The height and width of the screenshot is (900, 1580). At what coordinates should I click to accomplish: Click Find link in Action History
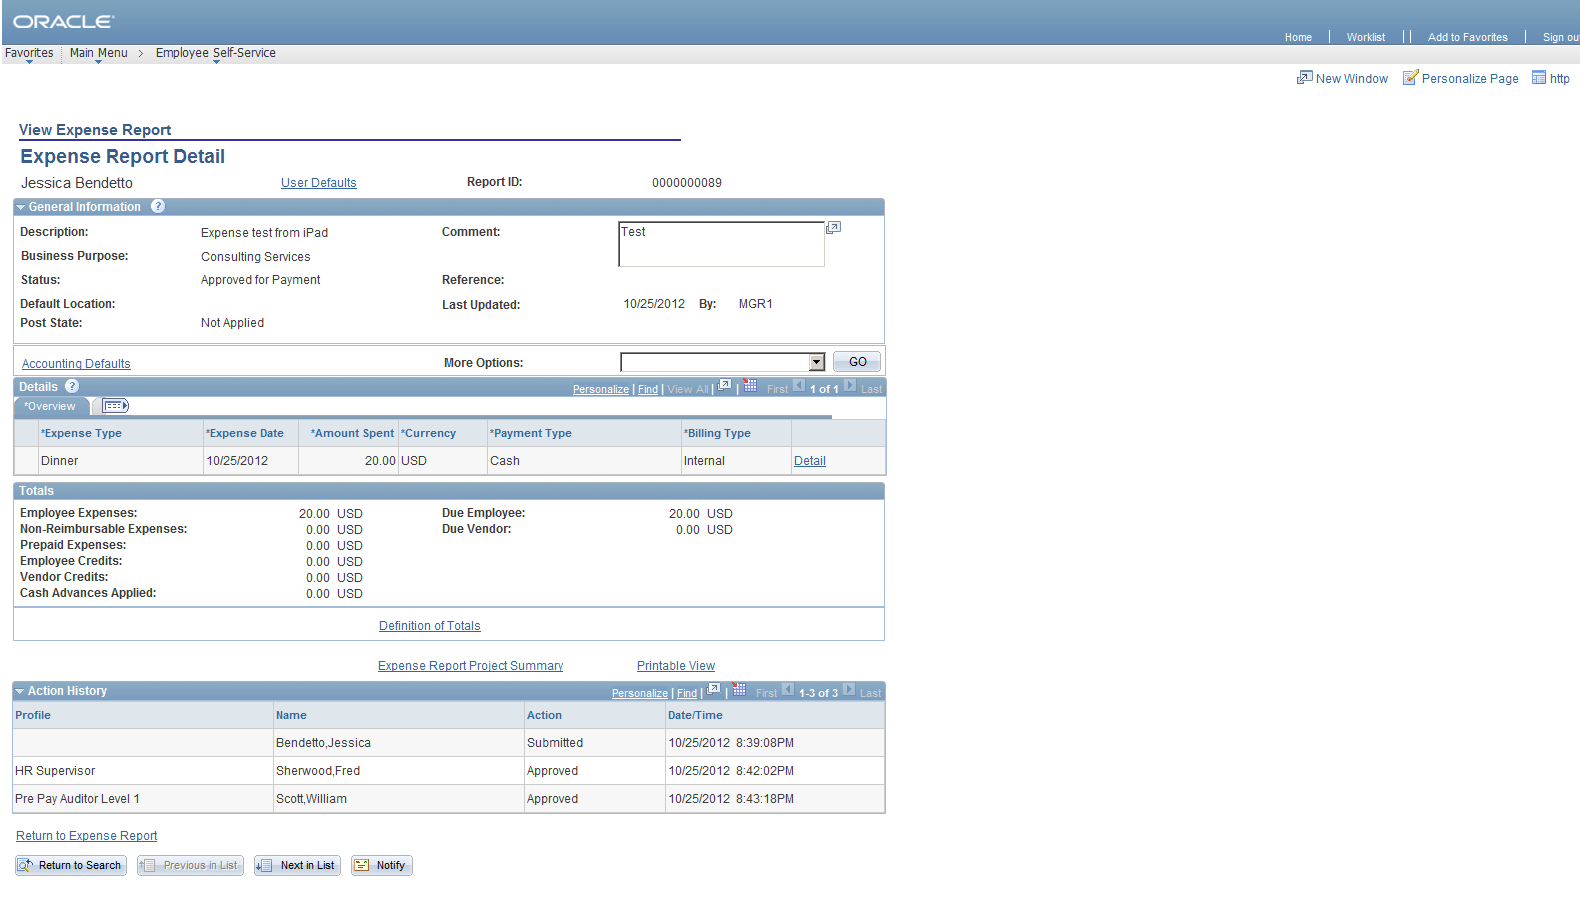tap(687, 693)
